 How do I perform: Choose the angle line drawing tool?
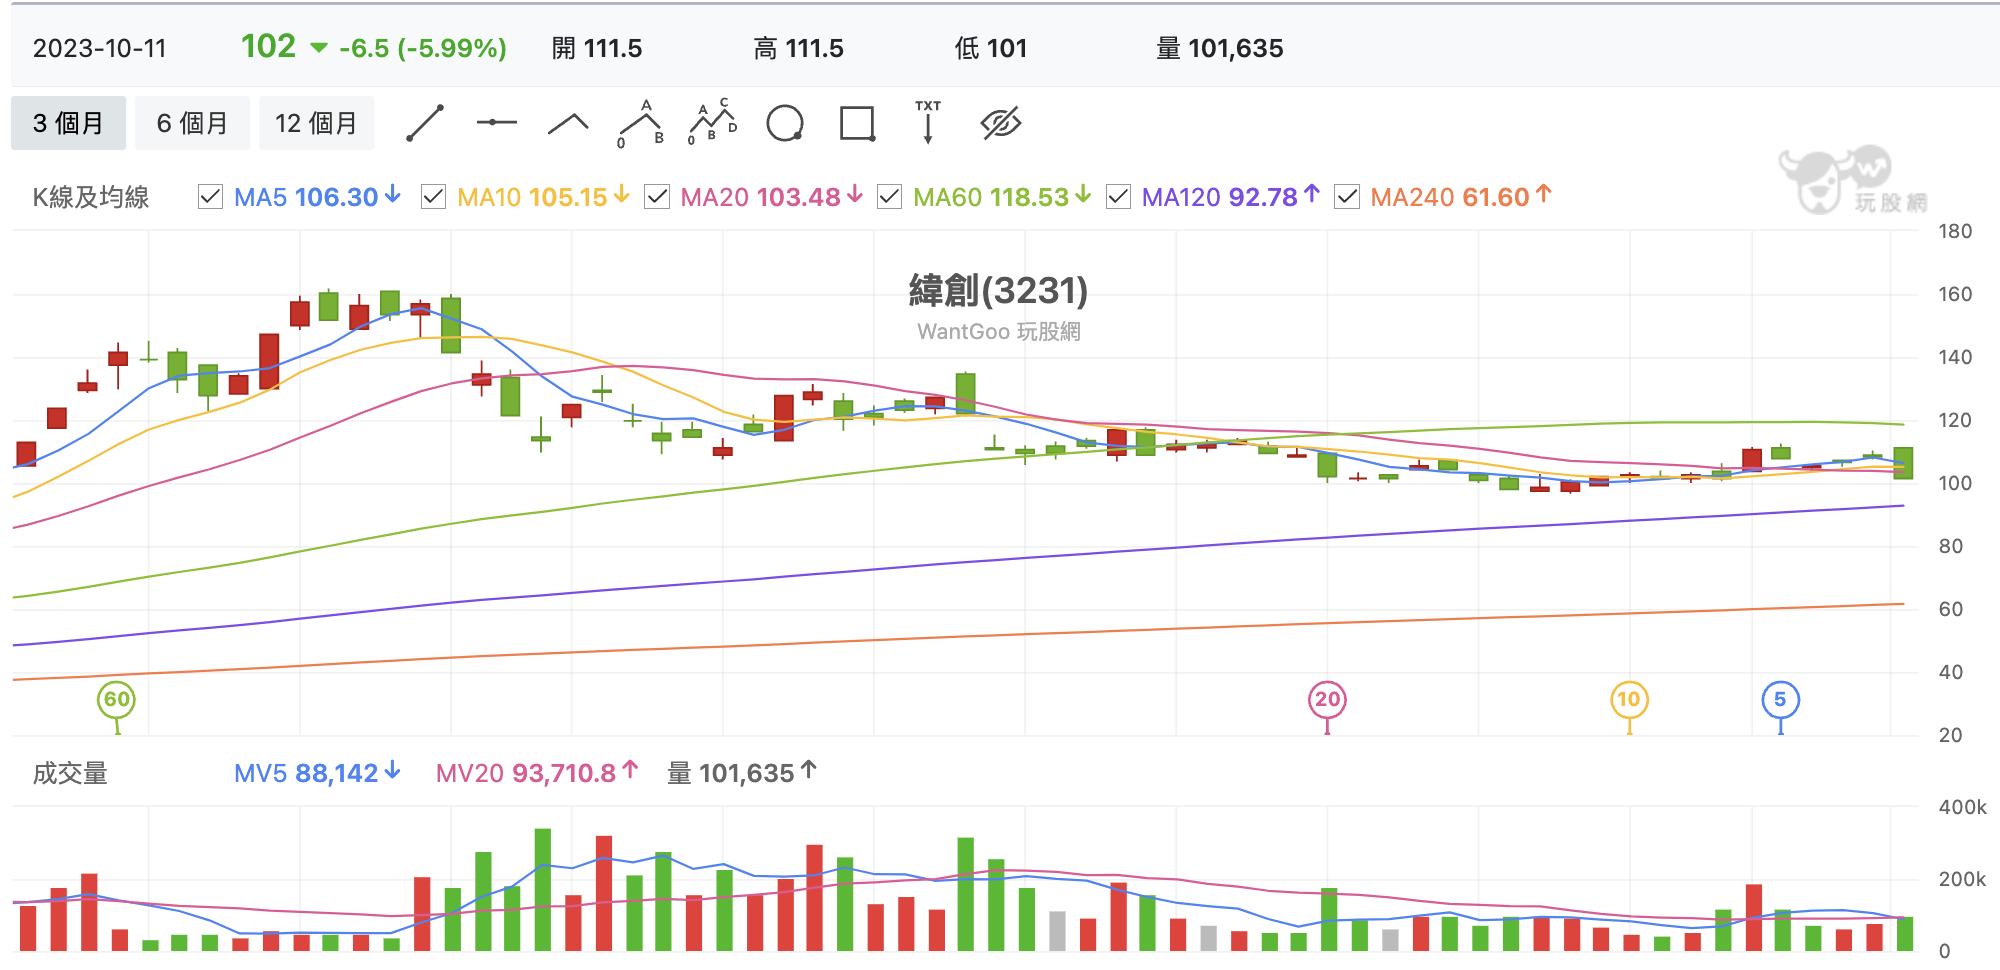pos(569,123)
